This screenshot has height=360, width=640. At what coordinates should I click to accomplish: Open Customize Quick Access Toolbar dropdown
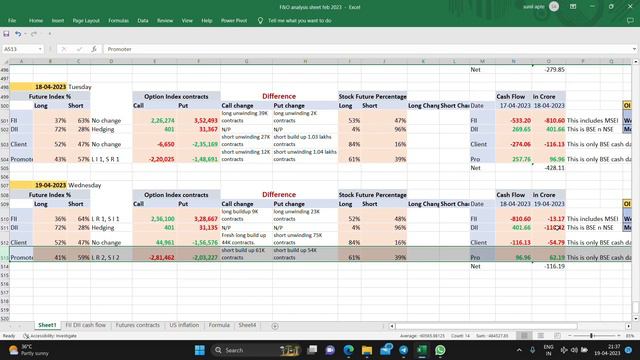49,34
